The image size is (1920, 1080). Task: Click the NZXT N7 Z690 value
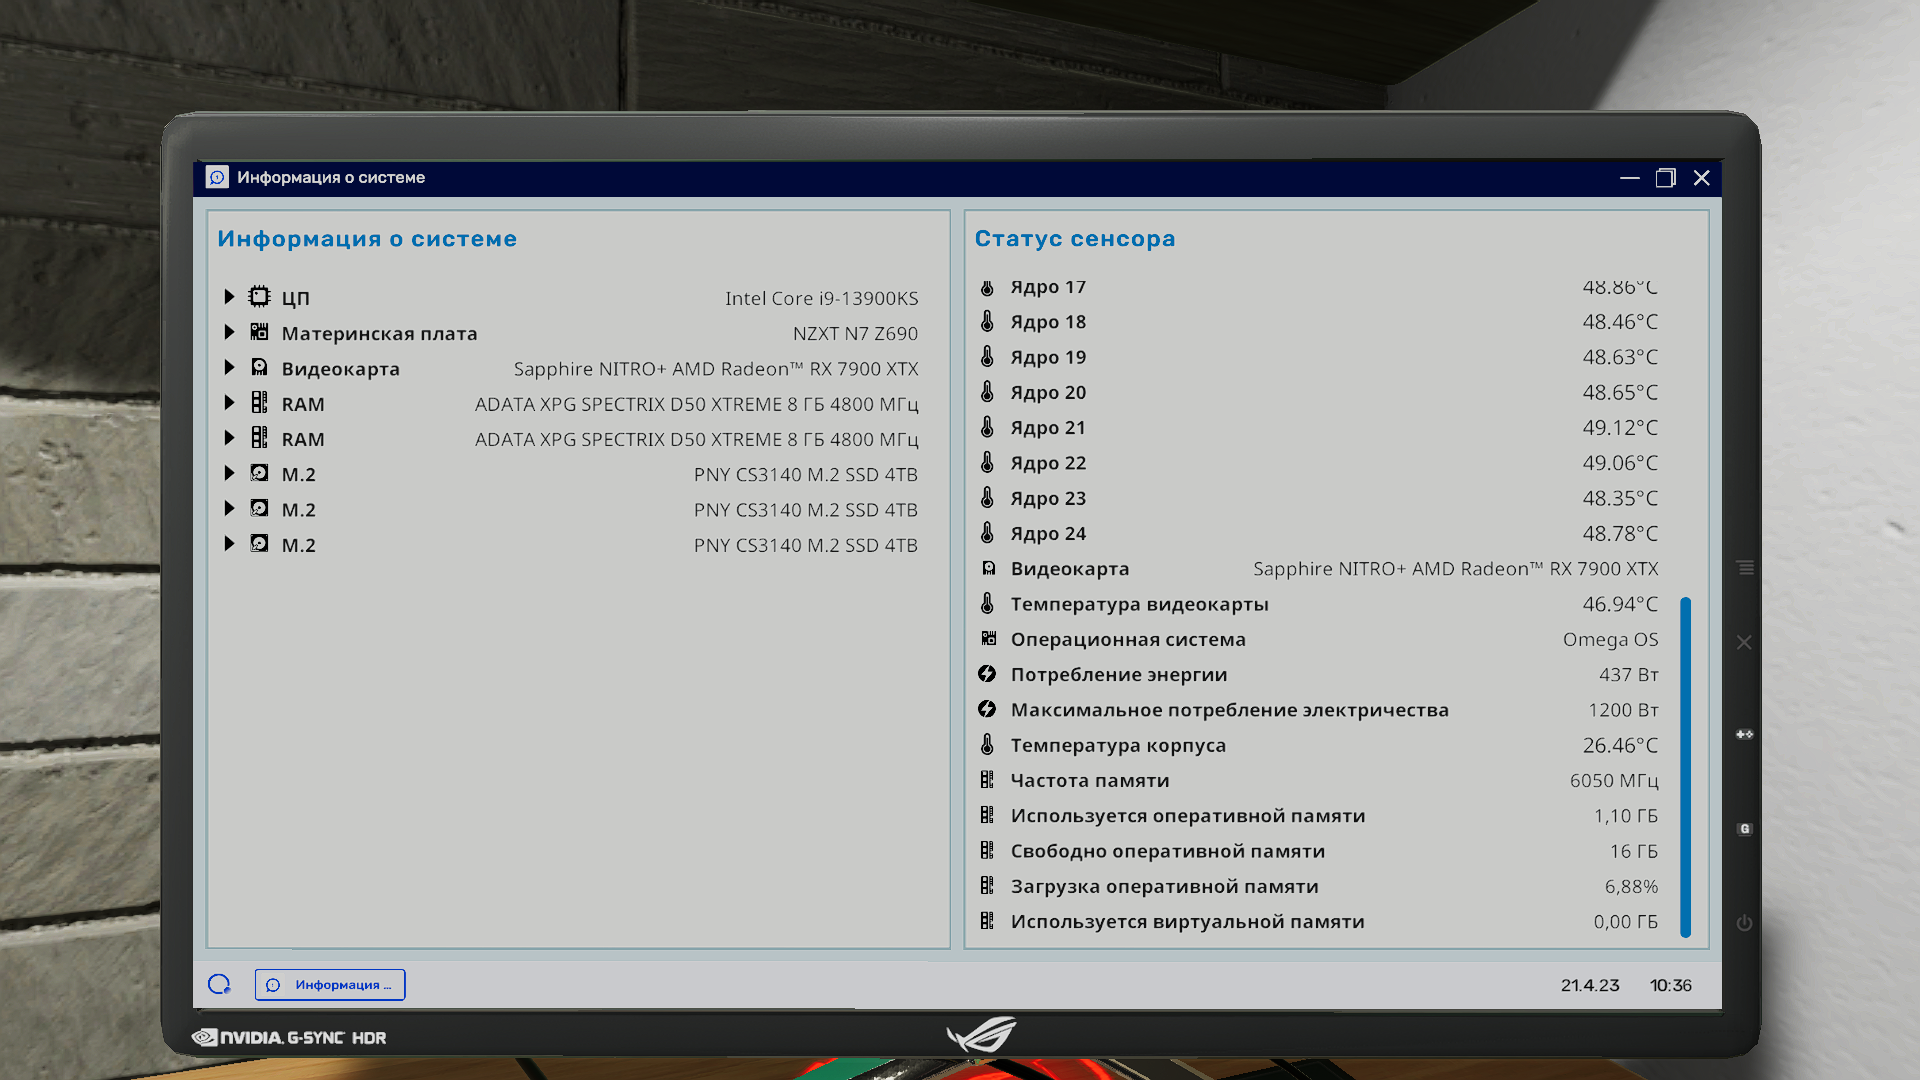(x=855, y=333)
